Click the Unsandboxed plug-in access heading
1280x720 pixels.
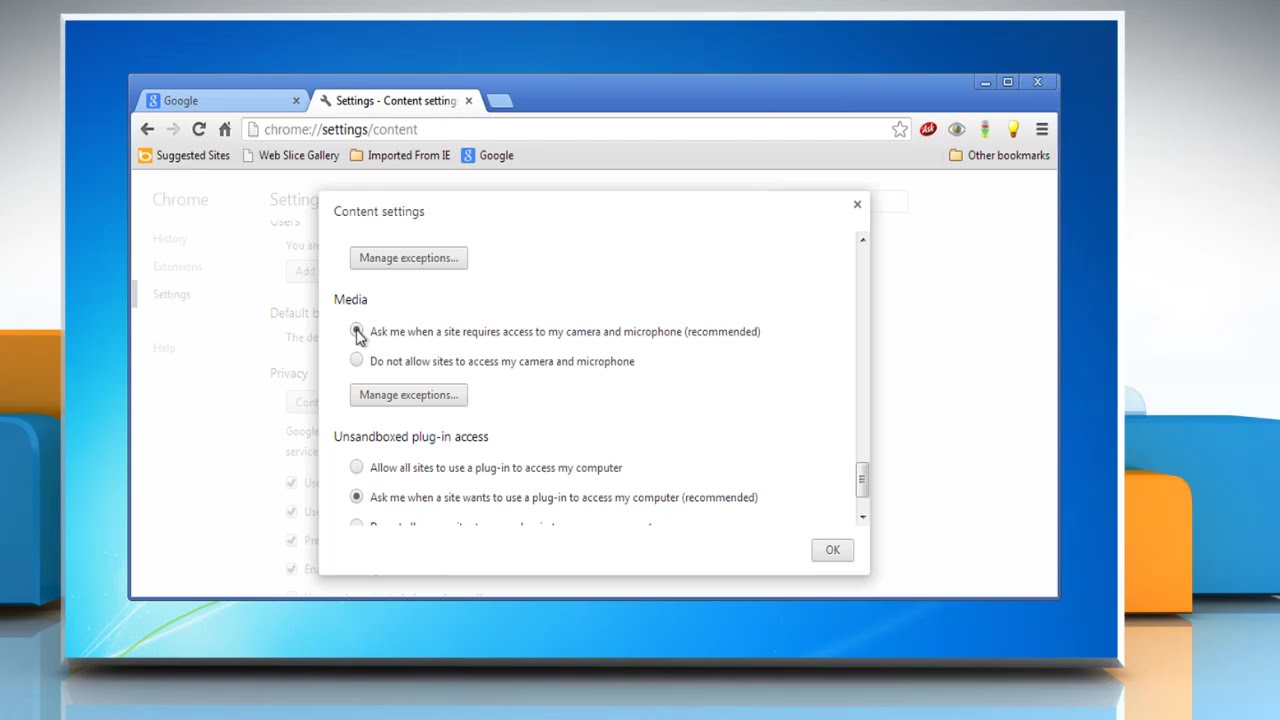click(x=411, y=437)
